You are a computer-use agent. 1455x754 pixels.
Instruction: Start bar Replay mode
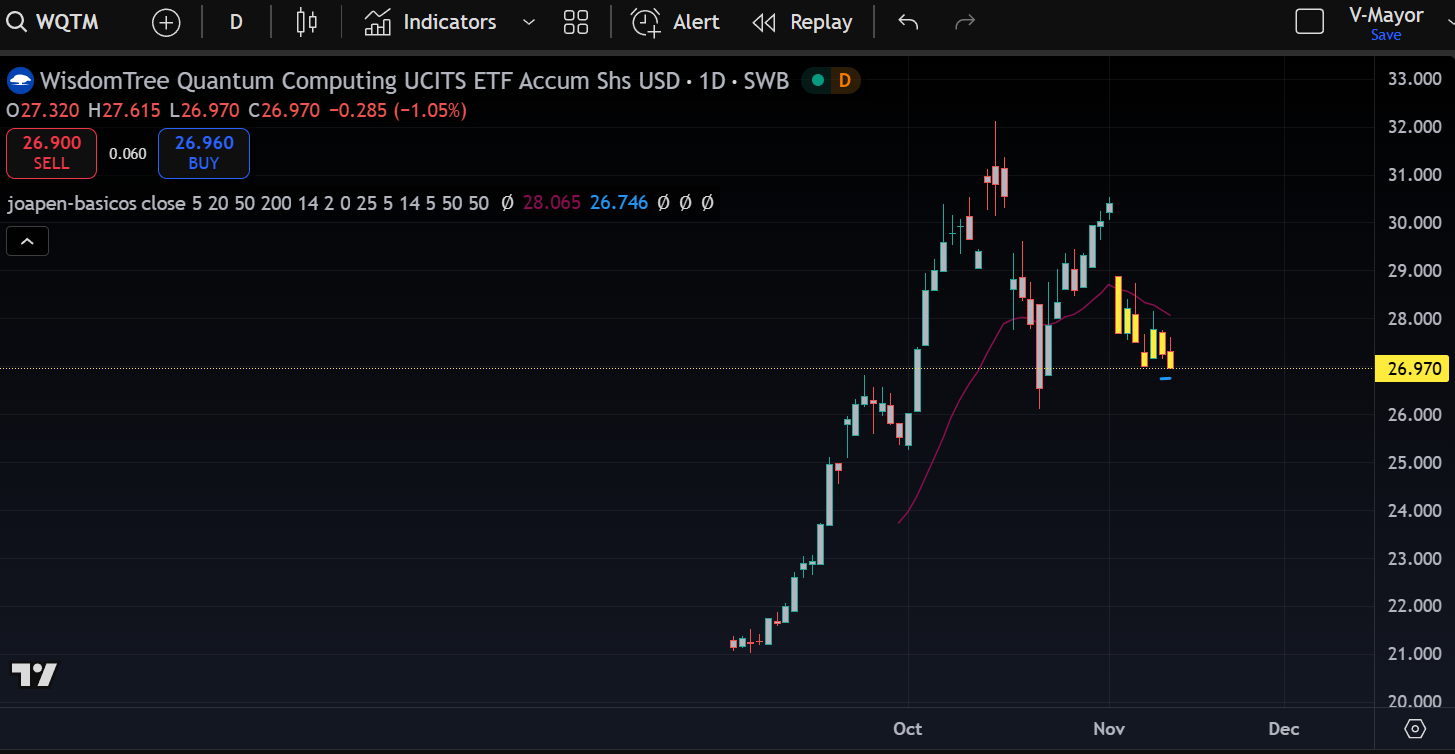(x=802, y=22)
